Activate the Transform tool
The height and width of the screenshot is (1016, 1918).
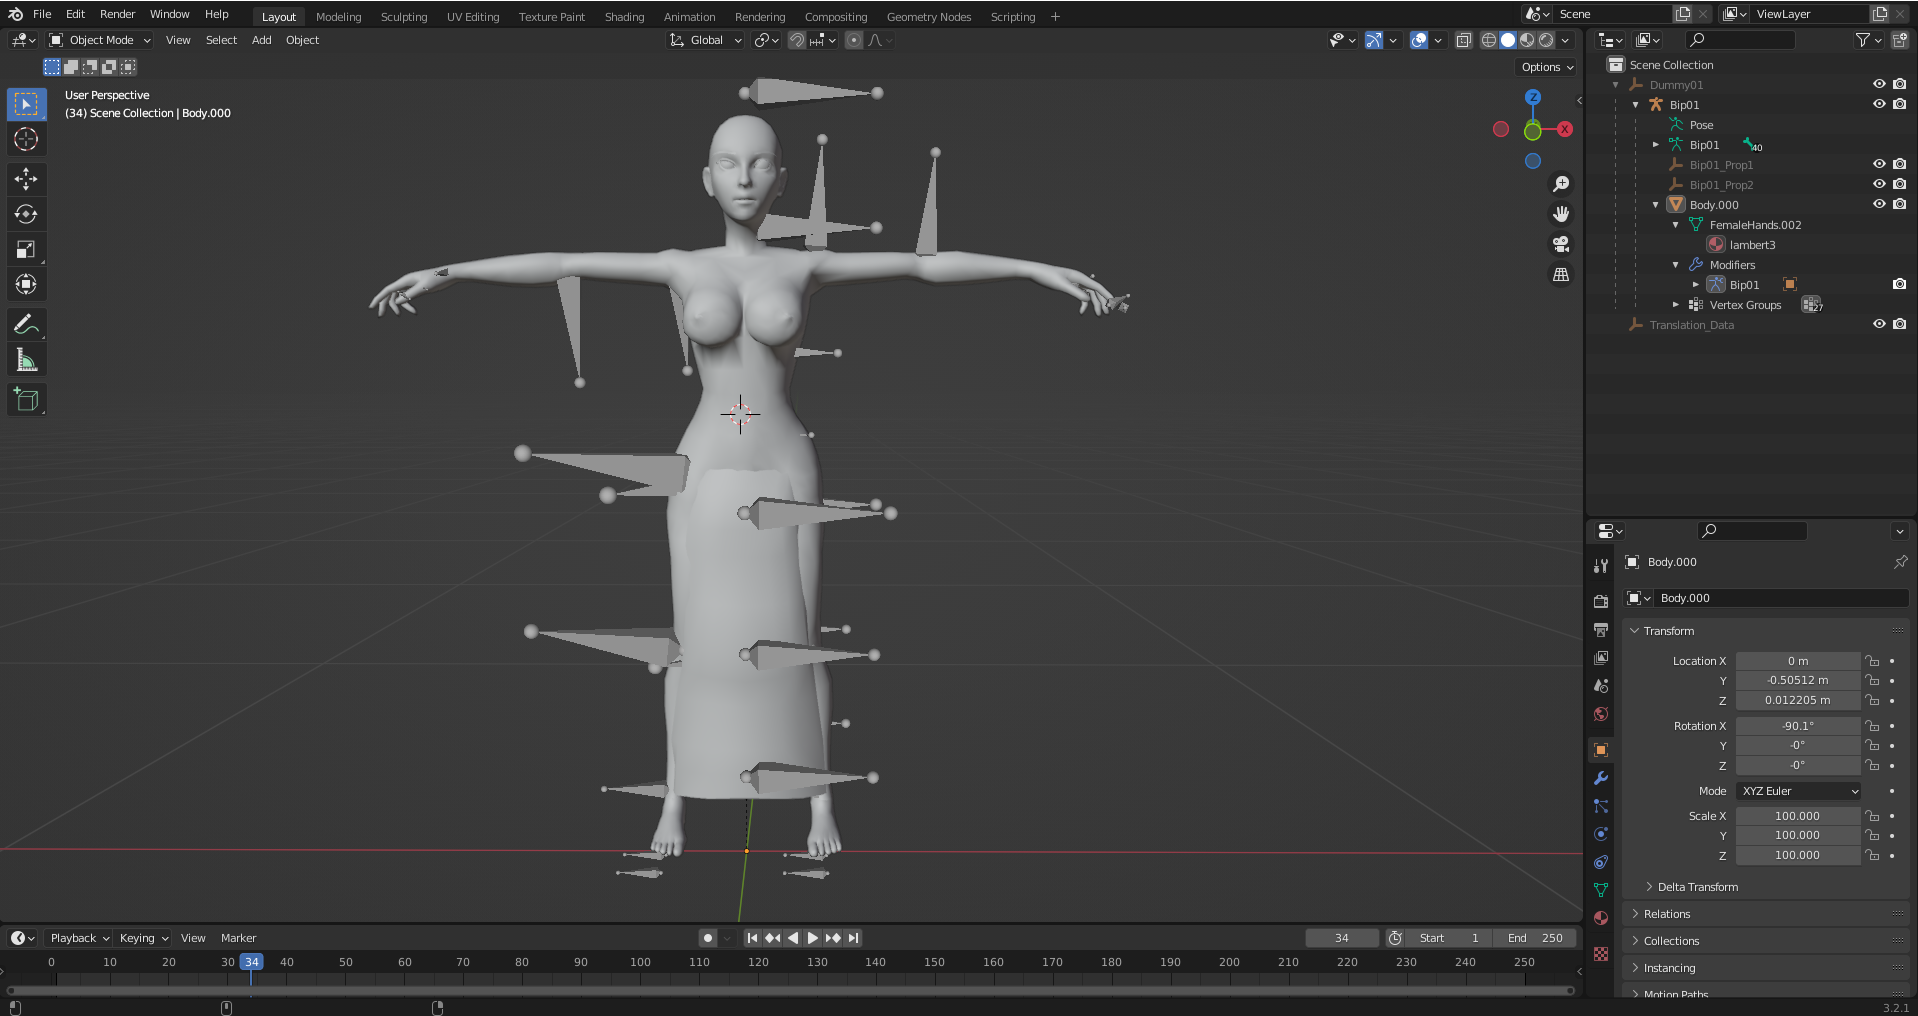click(26, 284)
